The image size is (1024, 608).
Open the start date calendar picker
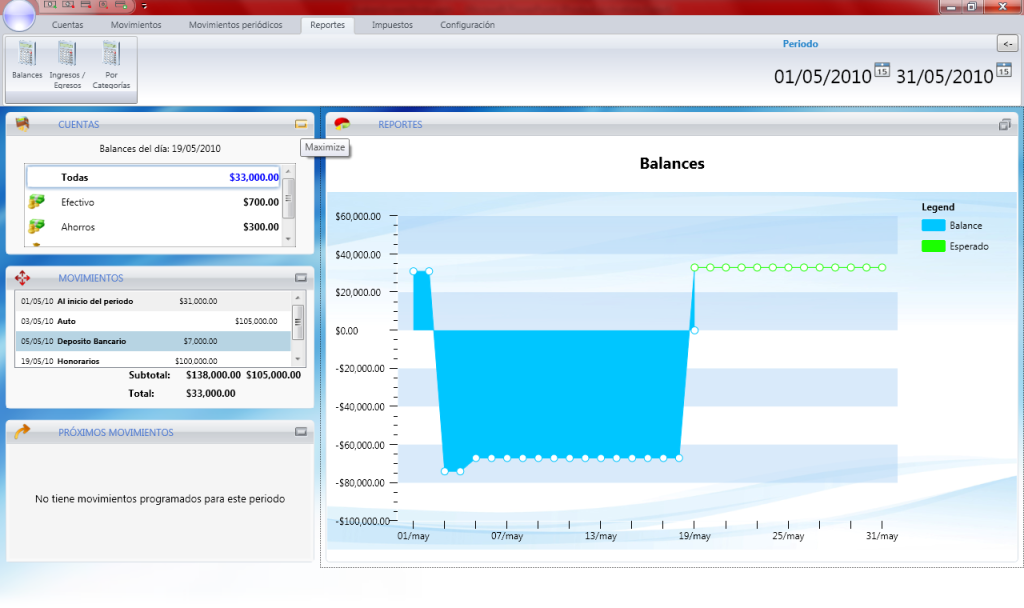pyautogui.click(x=882, y=70)
